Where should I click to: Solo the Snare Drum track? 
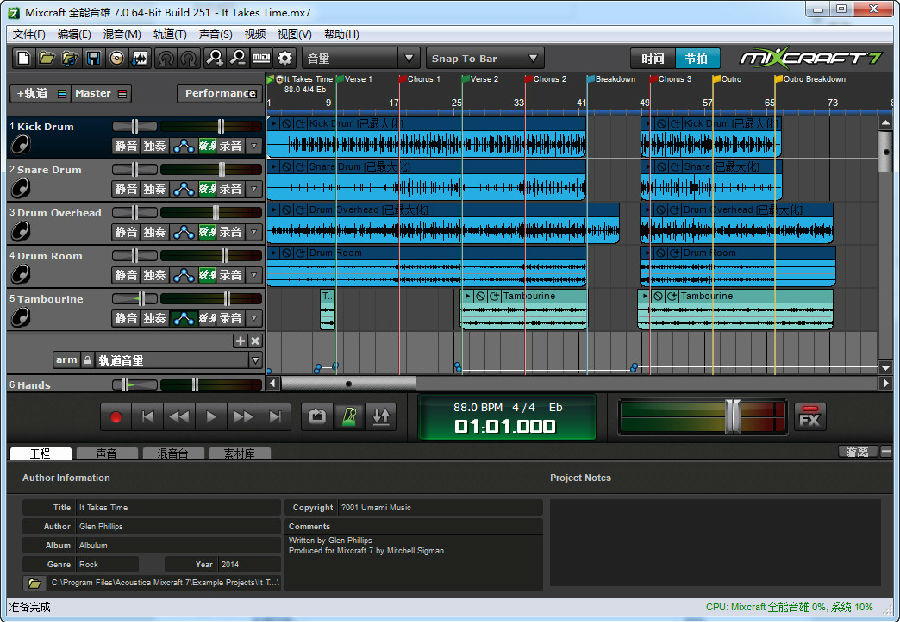pyautogui.click(x=154, y=189)
